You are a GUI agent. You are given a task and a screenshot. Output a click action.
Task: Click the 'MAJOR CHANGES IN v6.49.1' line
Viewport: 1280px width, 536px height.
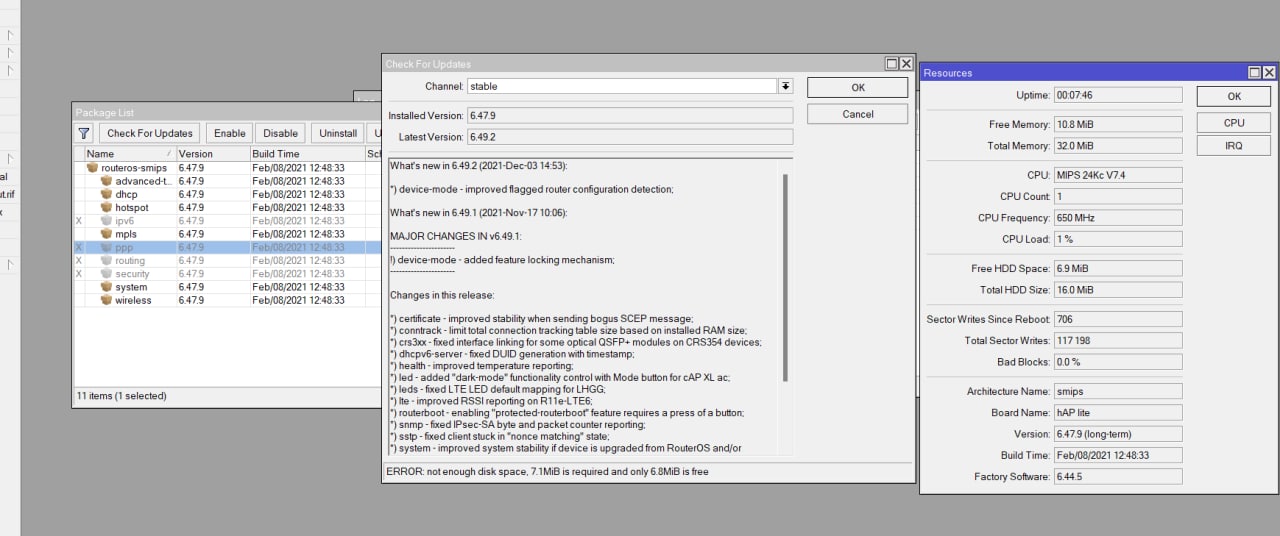(x=455, y=236)
